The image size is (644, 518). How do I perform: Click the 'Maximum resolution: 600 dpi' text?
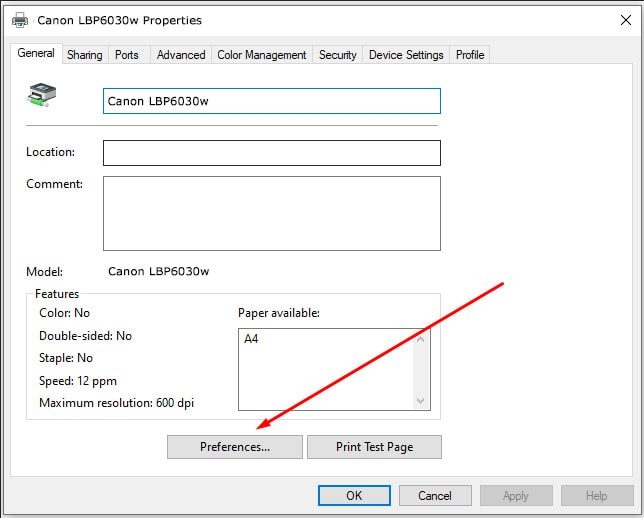point(117,403)
